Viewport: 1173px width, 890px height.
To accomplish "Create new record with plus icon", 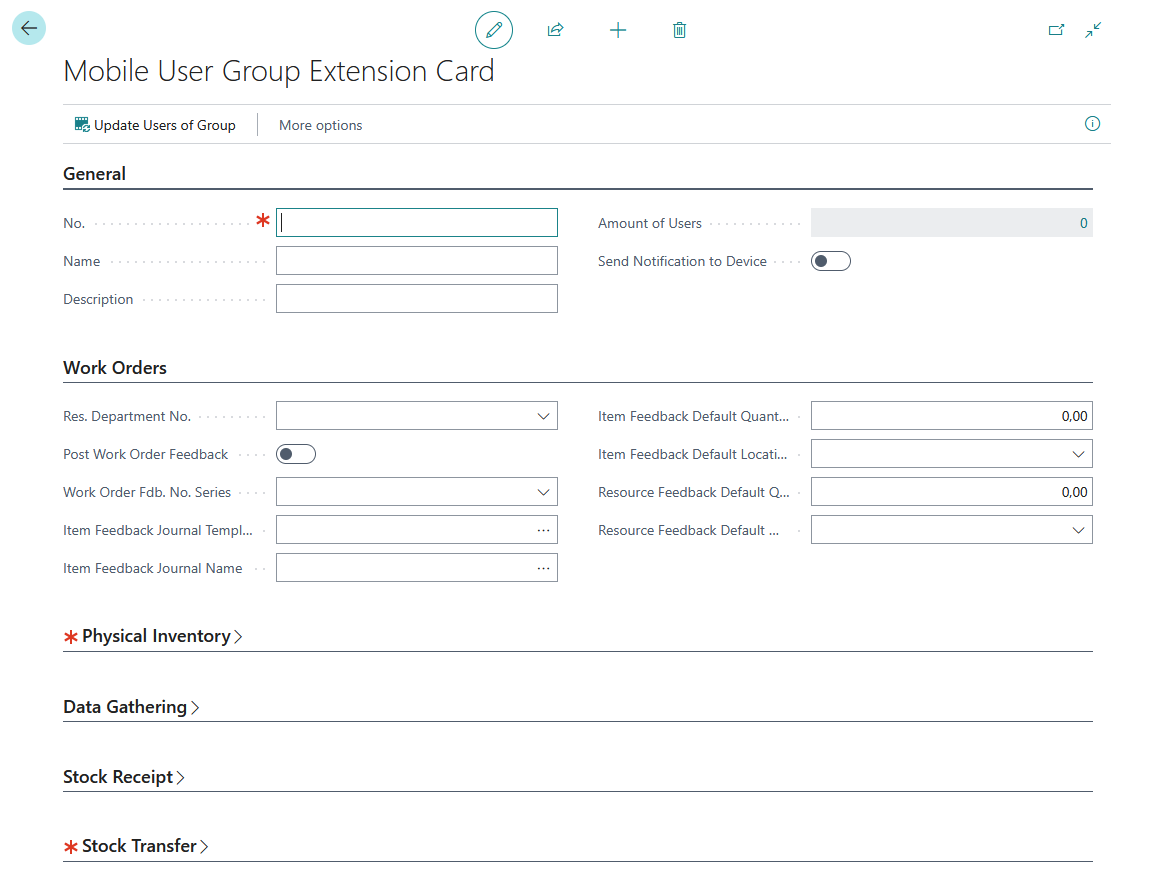I will coord(618,30).
